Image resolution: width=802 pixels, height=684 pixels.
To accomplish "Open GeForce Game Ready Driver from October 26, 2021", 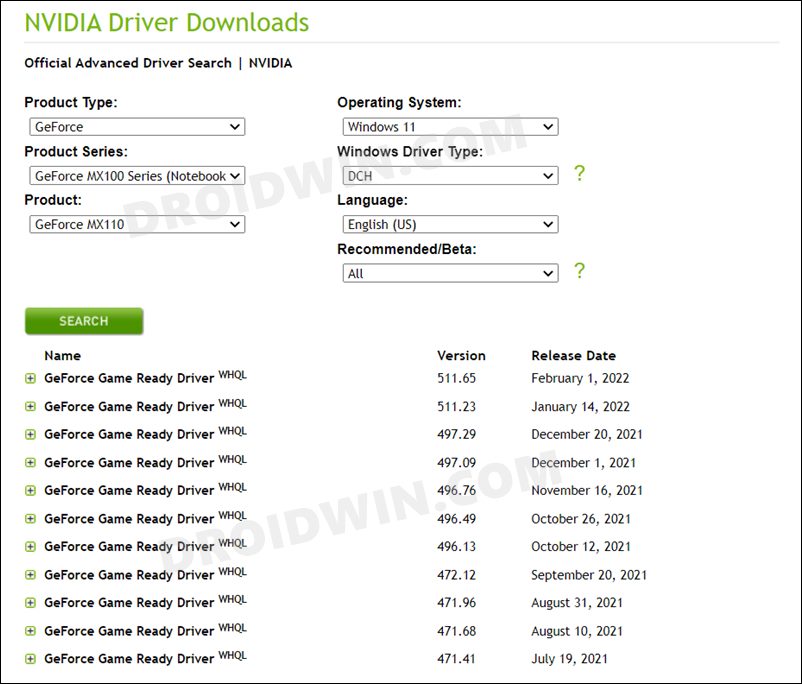I will pyautogui.click(x=129, y=519).
